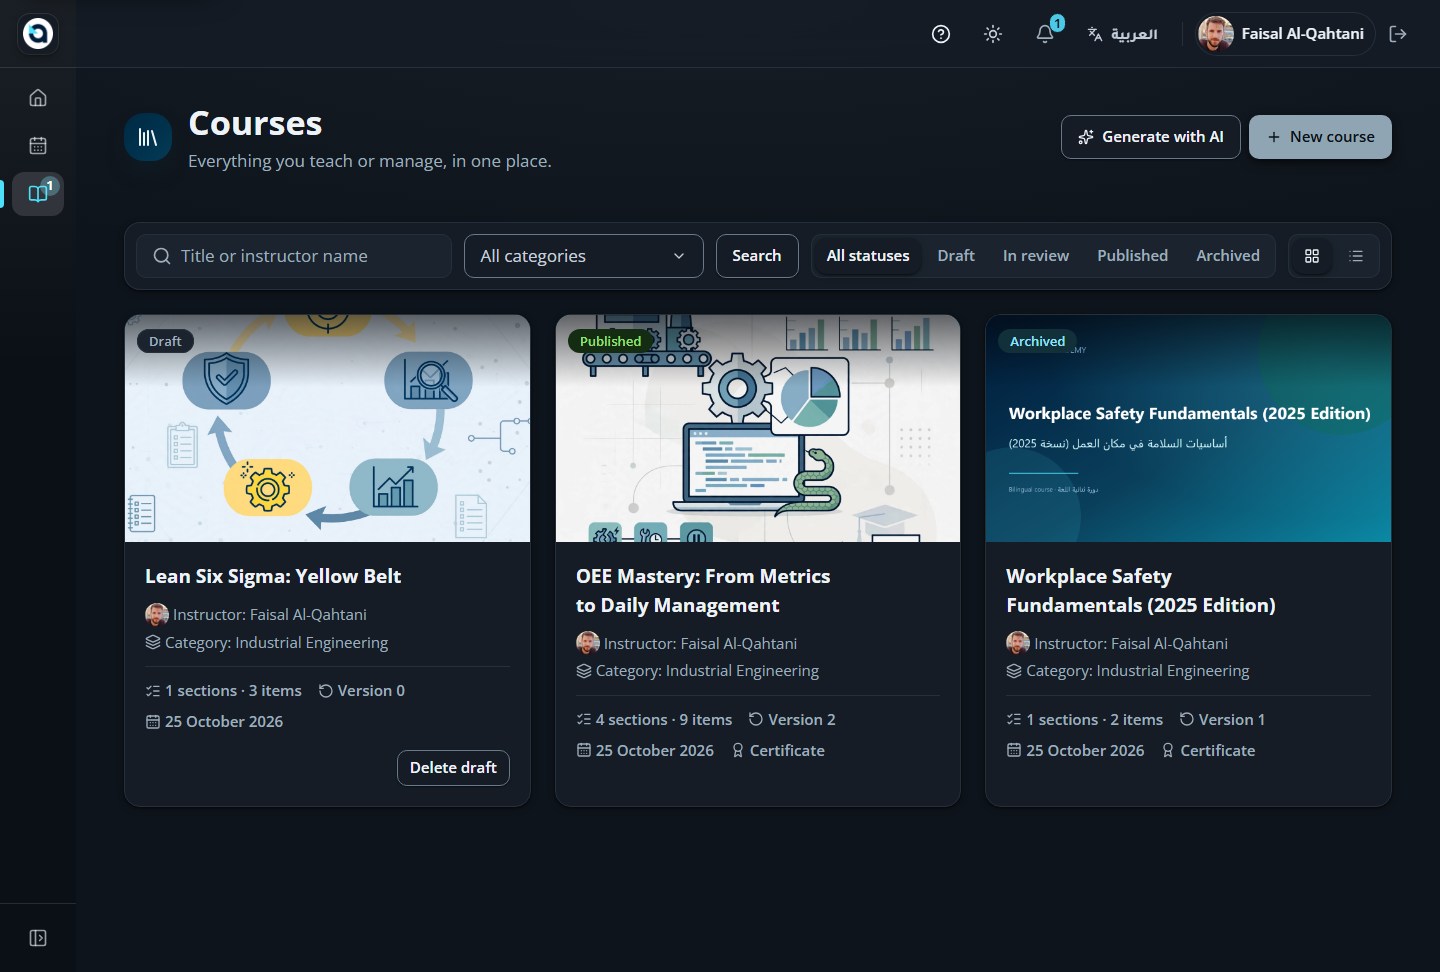This screenshot has width=1440, height=972.
Task: Open the calendar from sidebar
Action: coord(38,146)
